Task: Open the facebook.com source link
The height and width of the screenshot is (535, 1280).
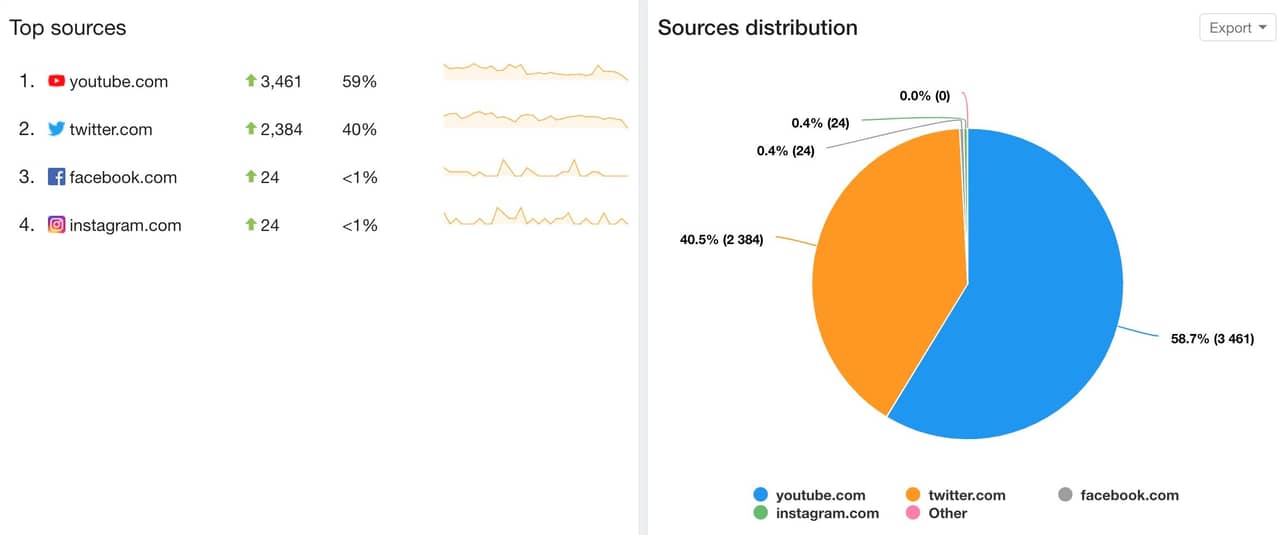Action: (x=123, y=178)
